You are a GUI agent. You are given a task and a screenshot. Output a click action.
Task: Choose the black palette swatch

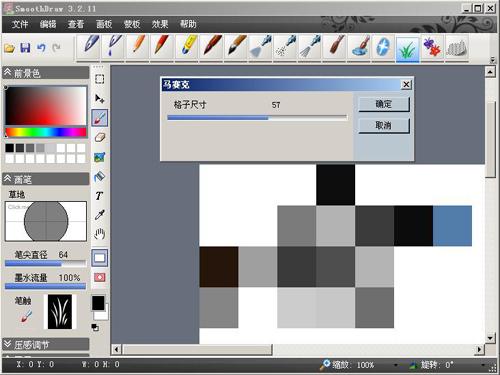(x=10, y=148)
